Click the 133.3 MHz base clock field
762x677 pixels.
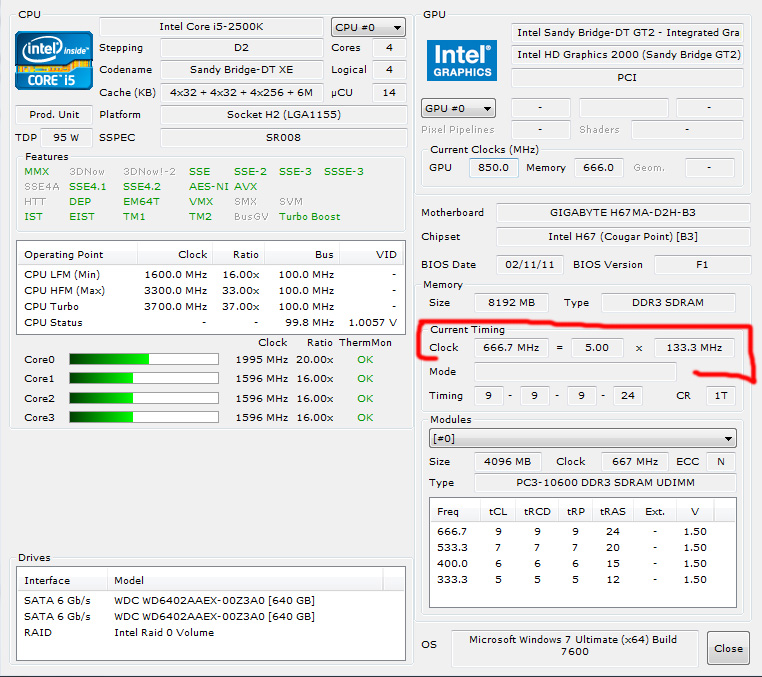(694, 347)
